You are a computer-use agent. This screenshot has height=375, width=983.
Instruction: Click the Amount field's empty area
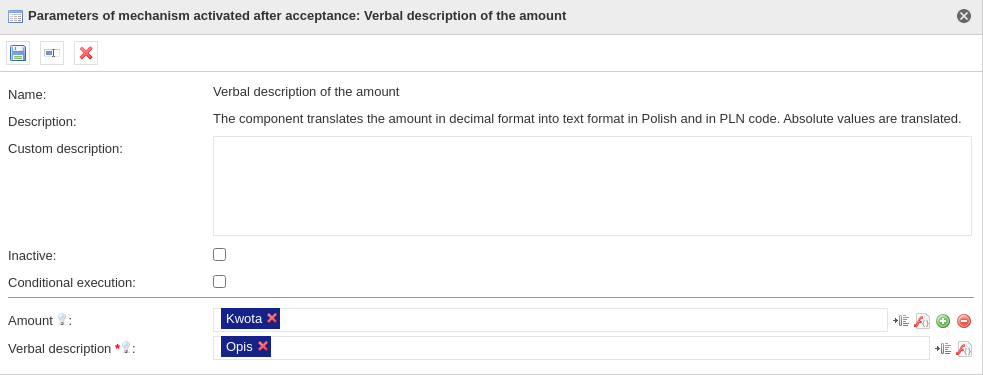coord(583,320)
